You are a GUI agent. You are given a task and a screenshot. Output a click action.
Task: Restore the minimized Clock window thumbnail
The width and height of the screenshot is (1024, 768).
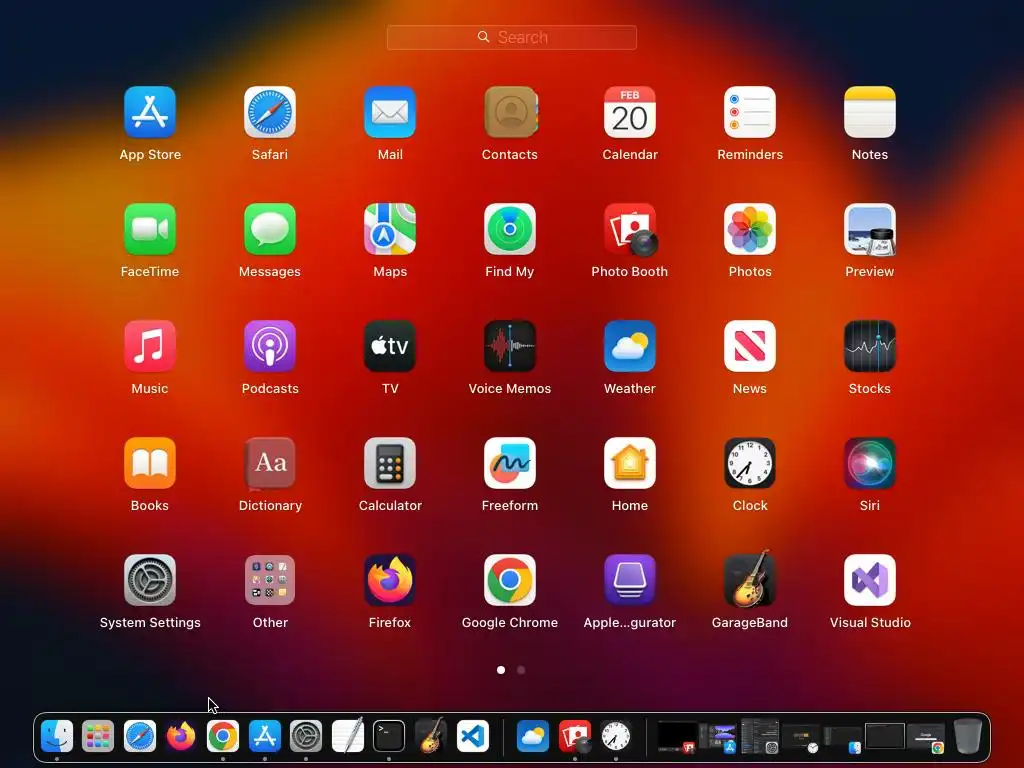tap(801, 738)
